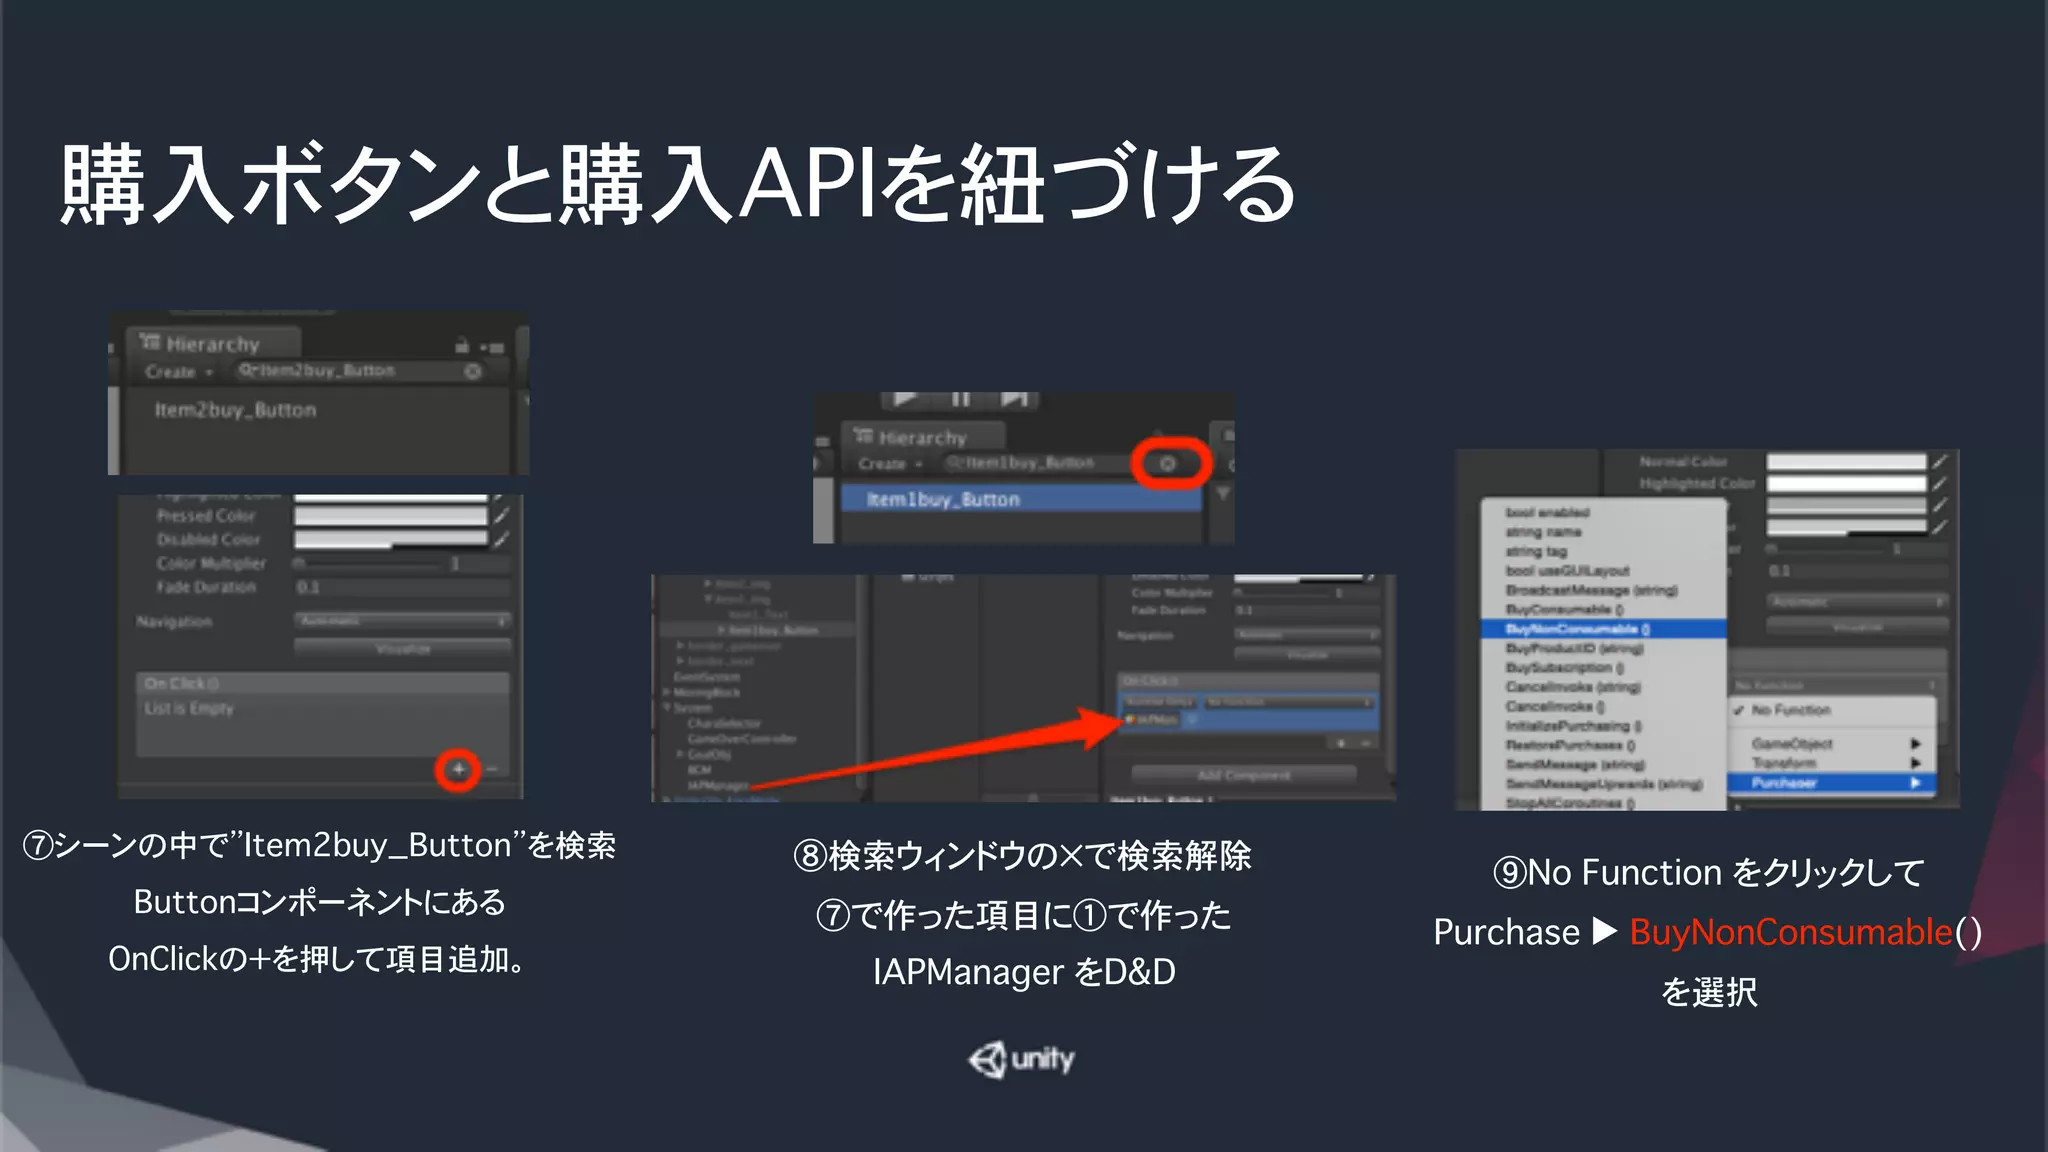Click the lock icon in the left Hierarchy panel
Viewport: 2048px width, 1152px height.
(x=462, y=346)
